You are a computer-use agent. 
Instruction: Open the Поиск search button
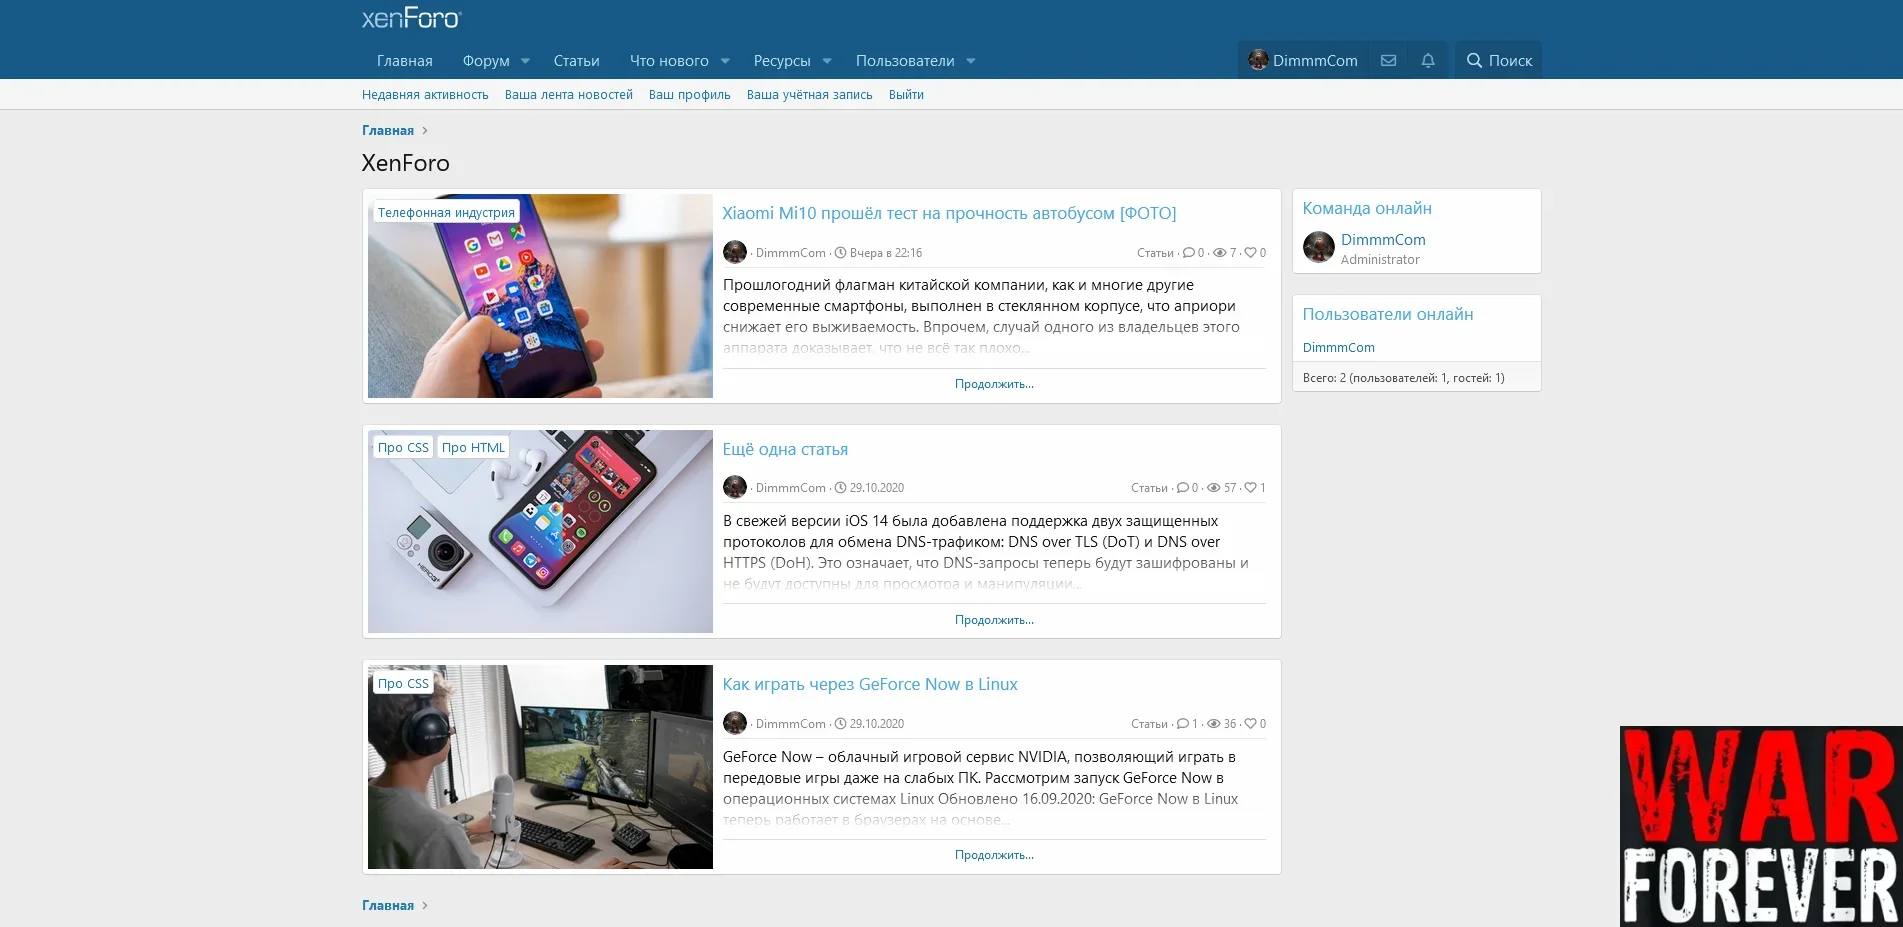[x=1498, y=60]
